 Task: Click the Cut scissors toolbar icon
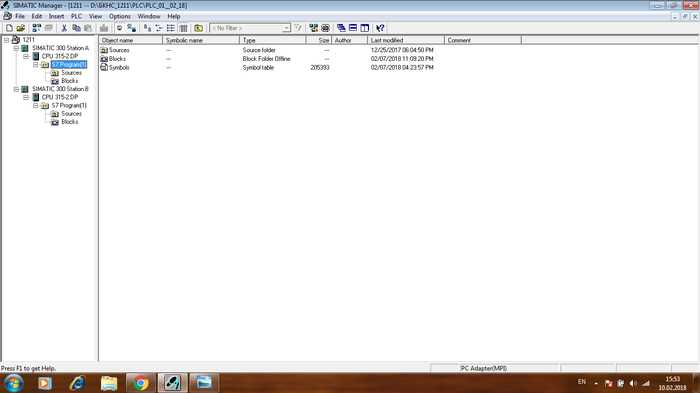[64, 28]
